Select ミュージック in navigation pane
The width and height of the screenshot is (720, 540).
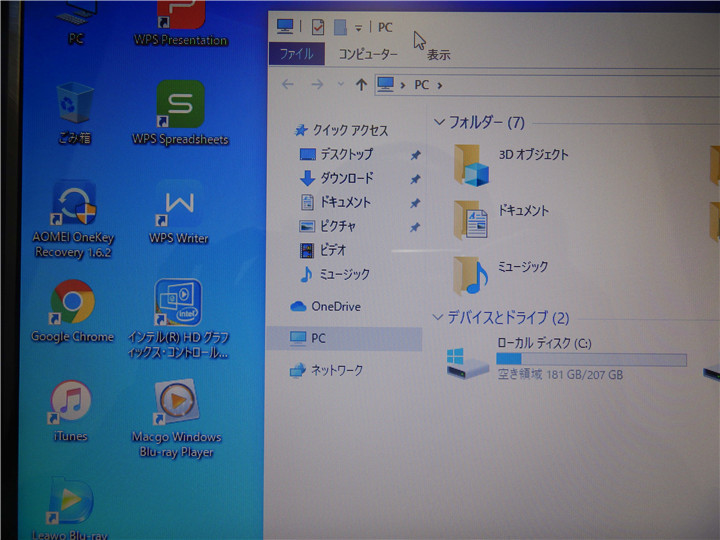coord(335,275)
